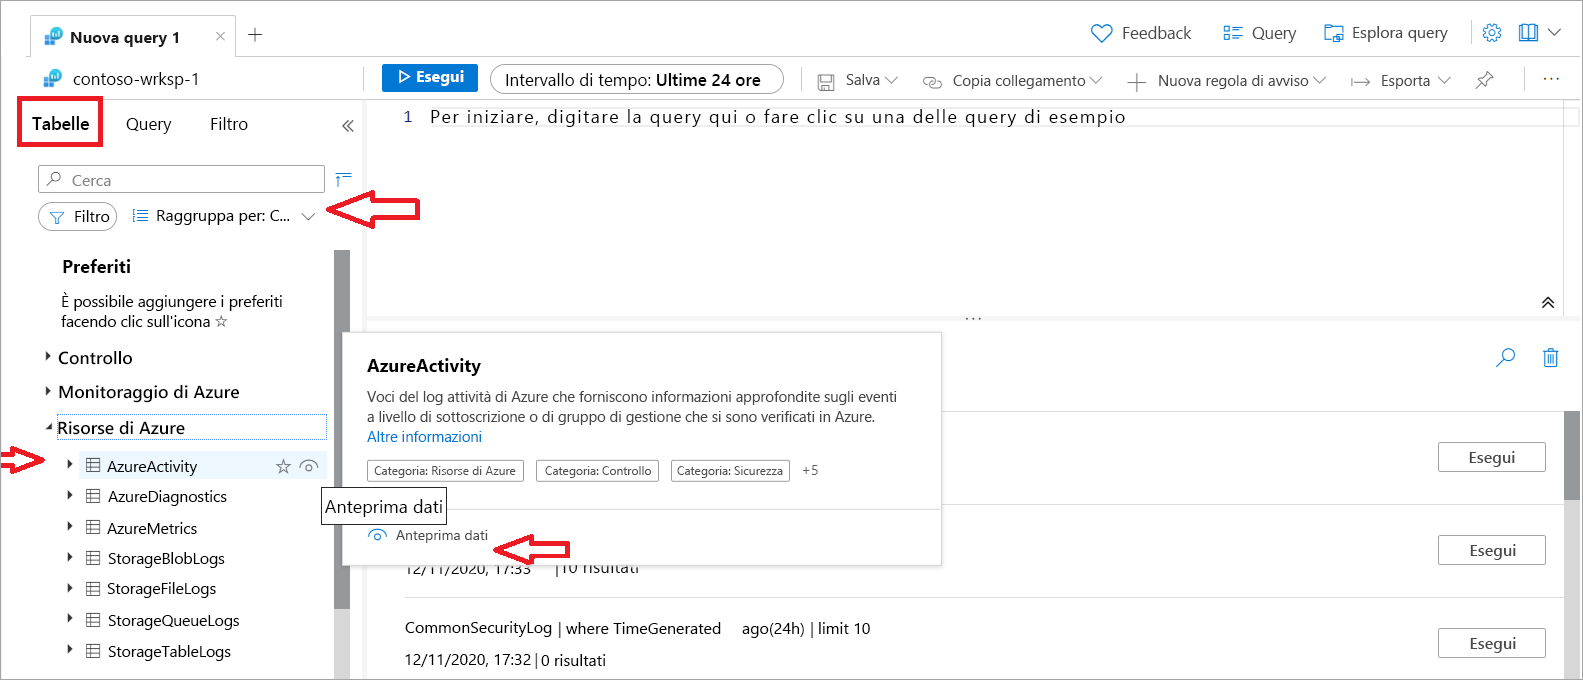Click the tables list vertical scrollbar
The height and width of the screenshot is (680, 1583).
pos(342,429)
